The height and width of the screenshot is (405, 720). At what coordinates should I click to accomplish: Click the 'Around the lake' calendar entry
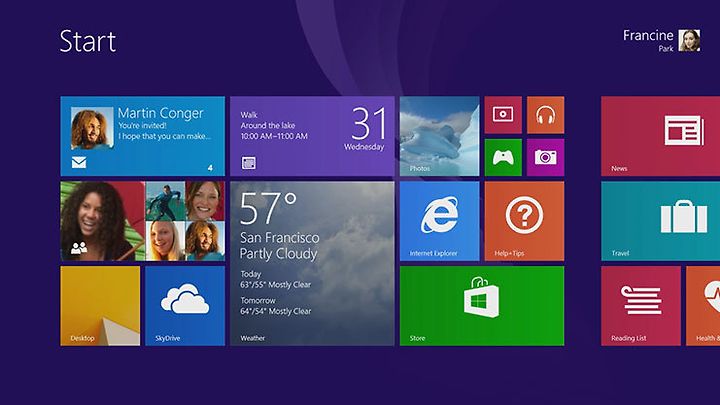click(x=268, y=125)
